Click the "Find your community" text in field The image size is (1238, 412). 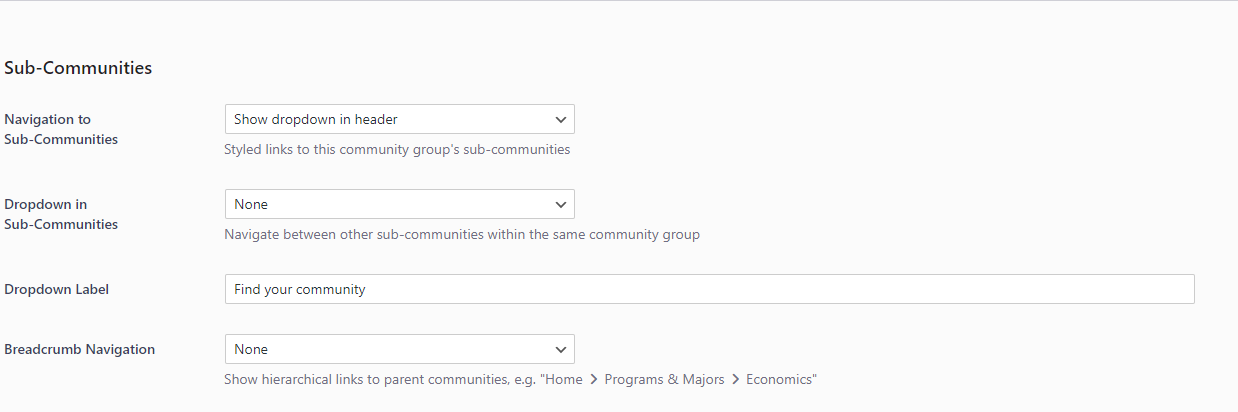coord(300,289)
